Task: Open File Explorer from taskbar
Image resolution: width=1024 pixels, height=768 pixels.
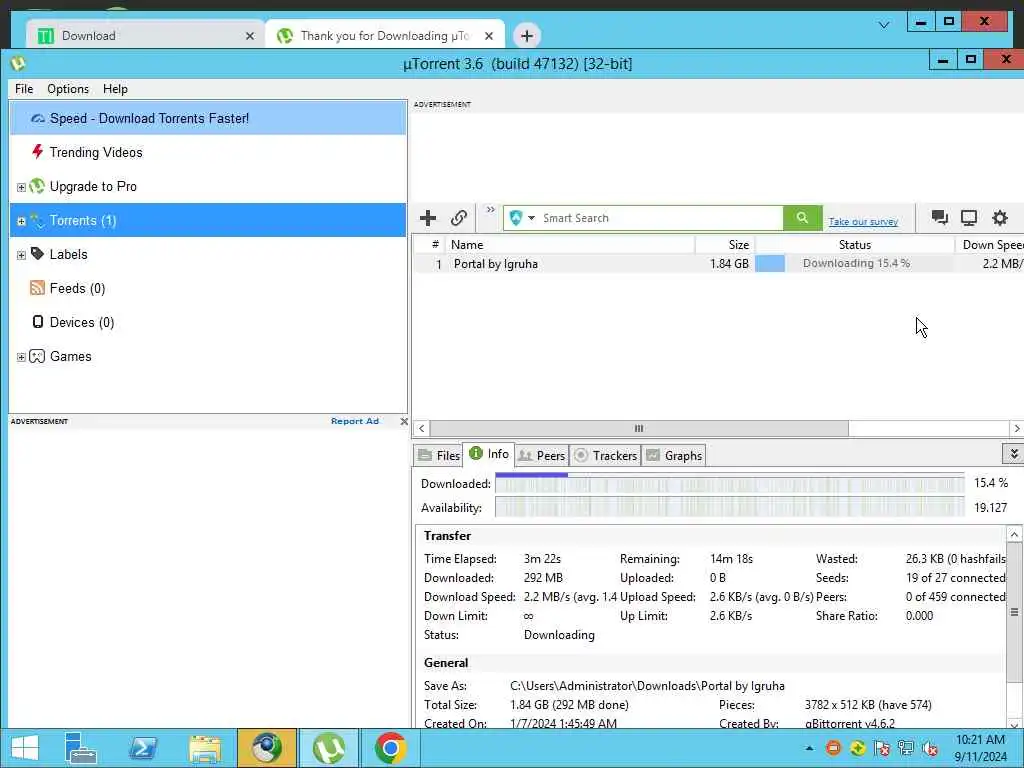Action: (x=205, y=748)
